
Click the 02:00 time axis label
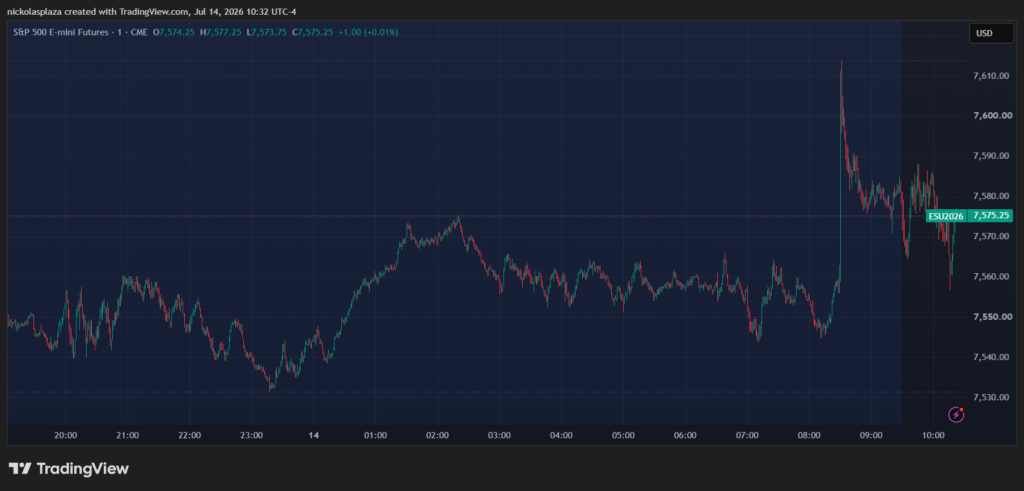[438, 436]
